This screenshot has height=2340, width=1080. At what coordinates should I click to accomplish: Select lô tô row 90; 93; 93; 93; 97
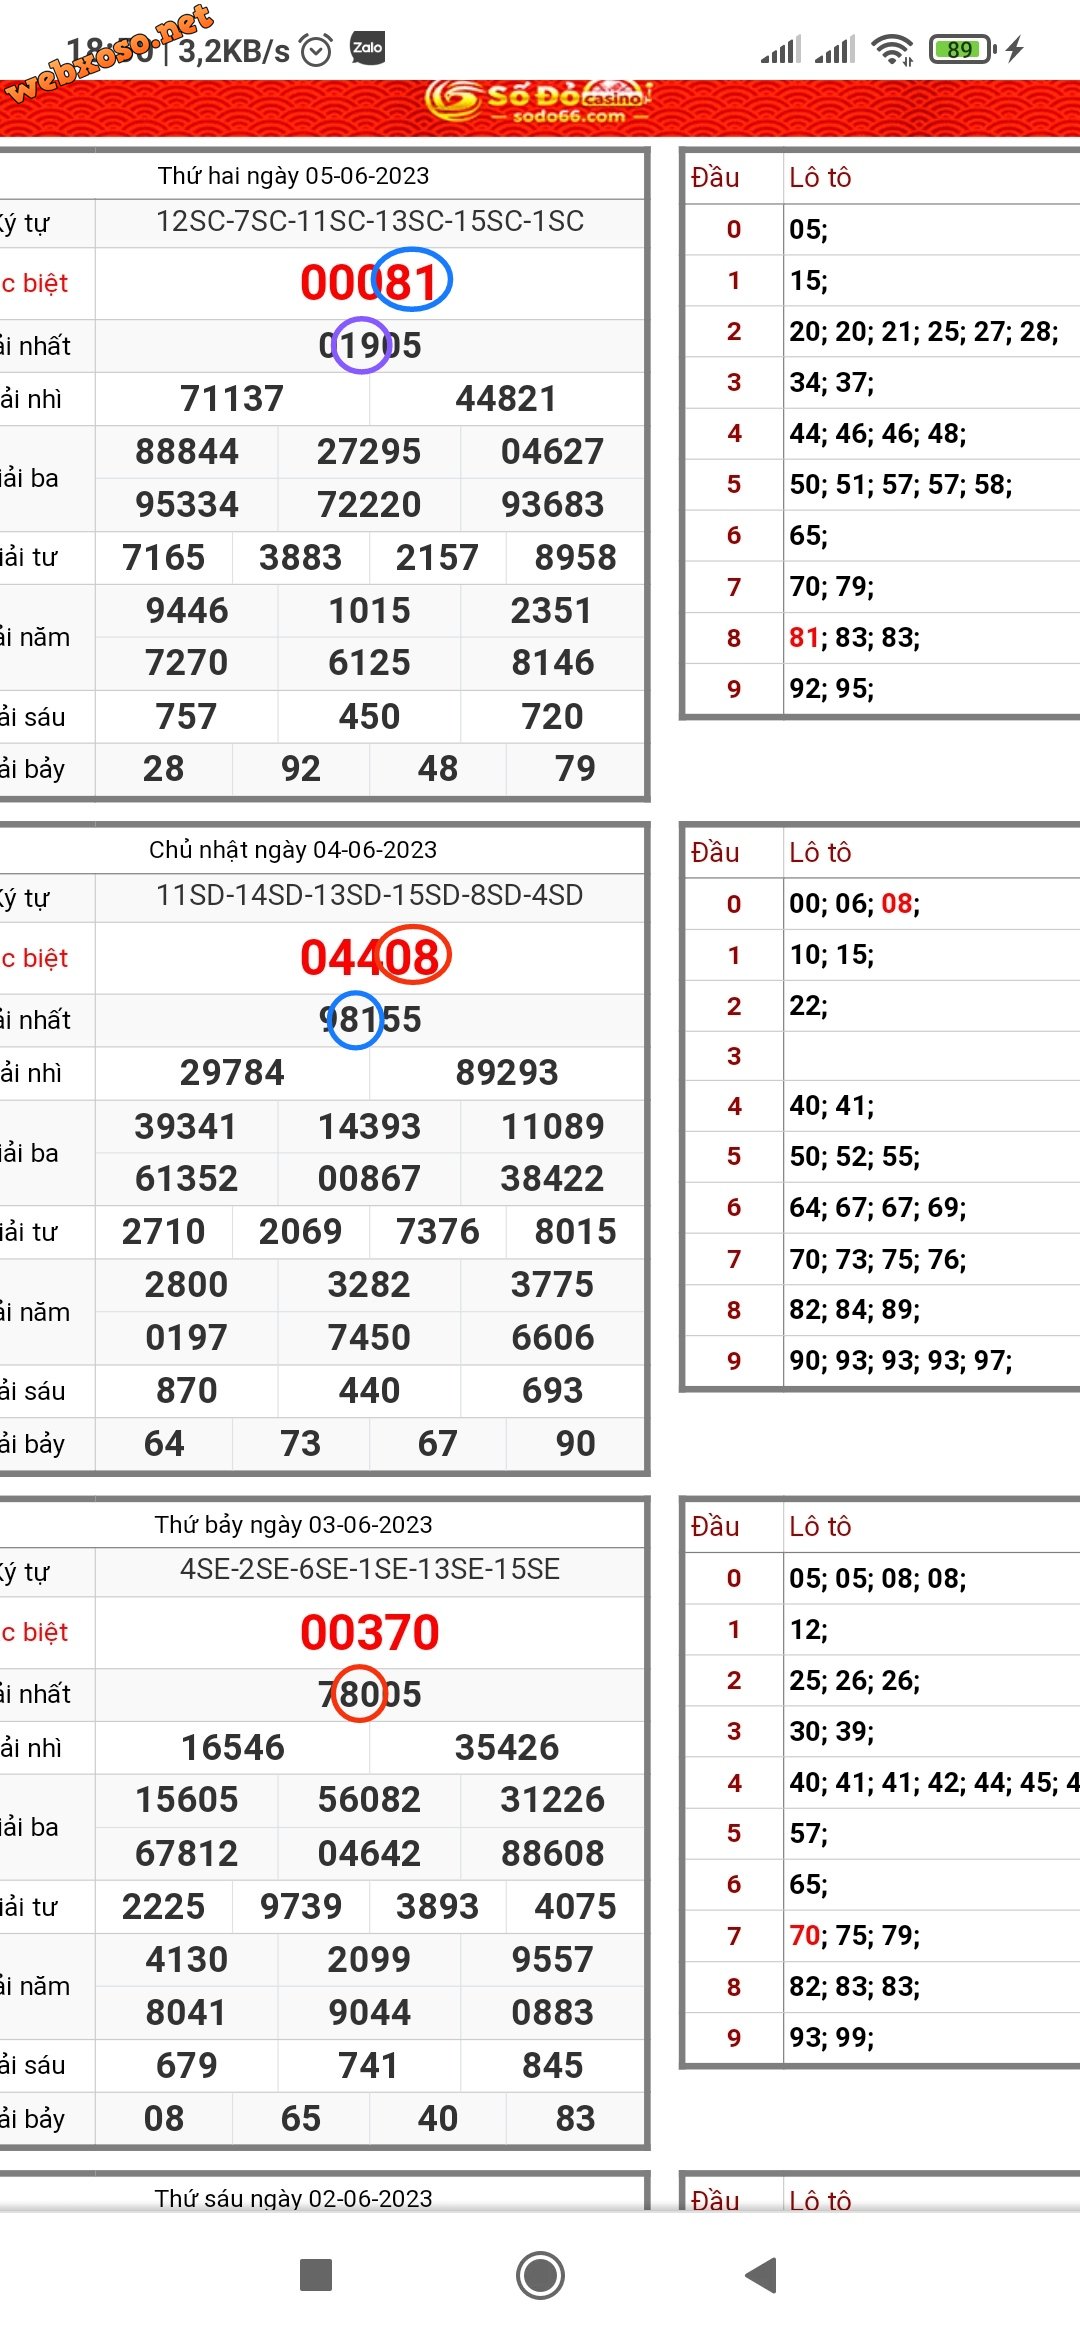(x=900, y=1360)
